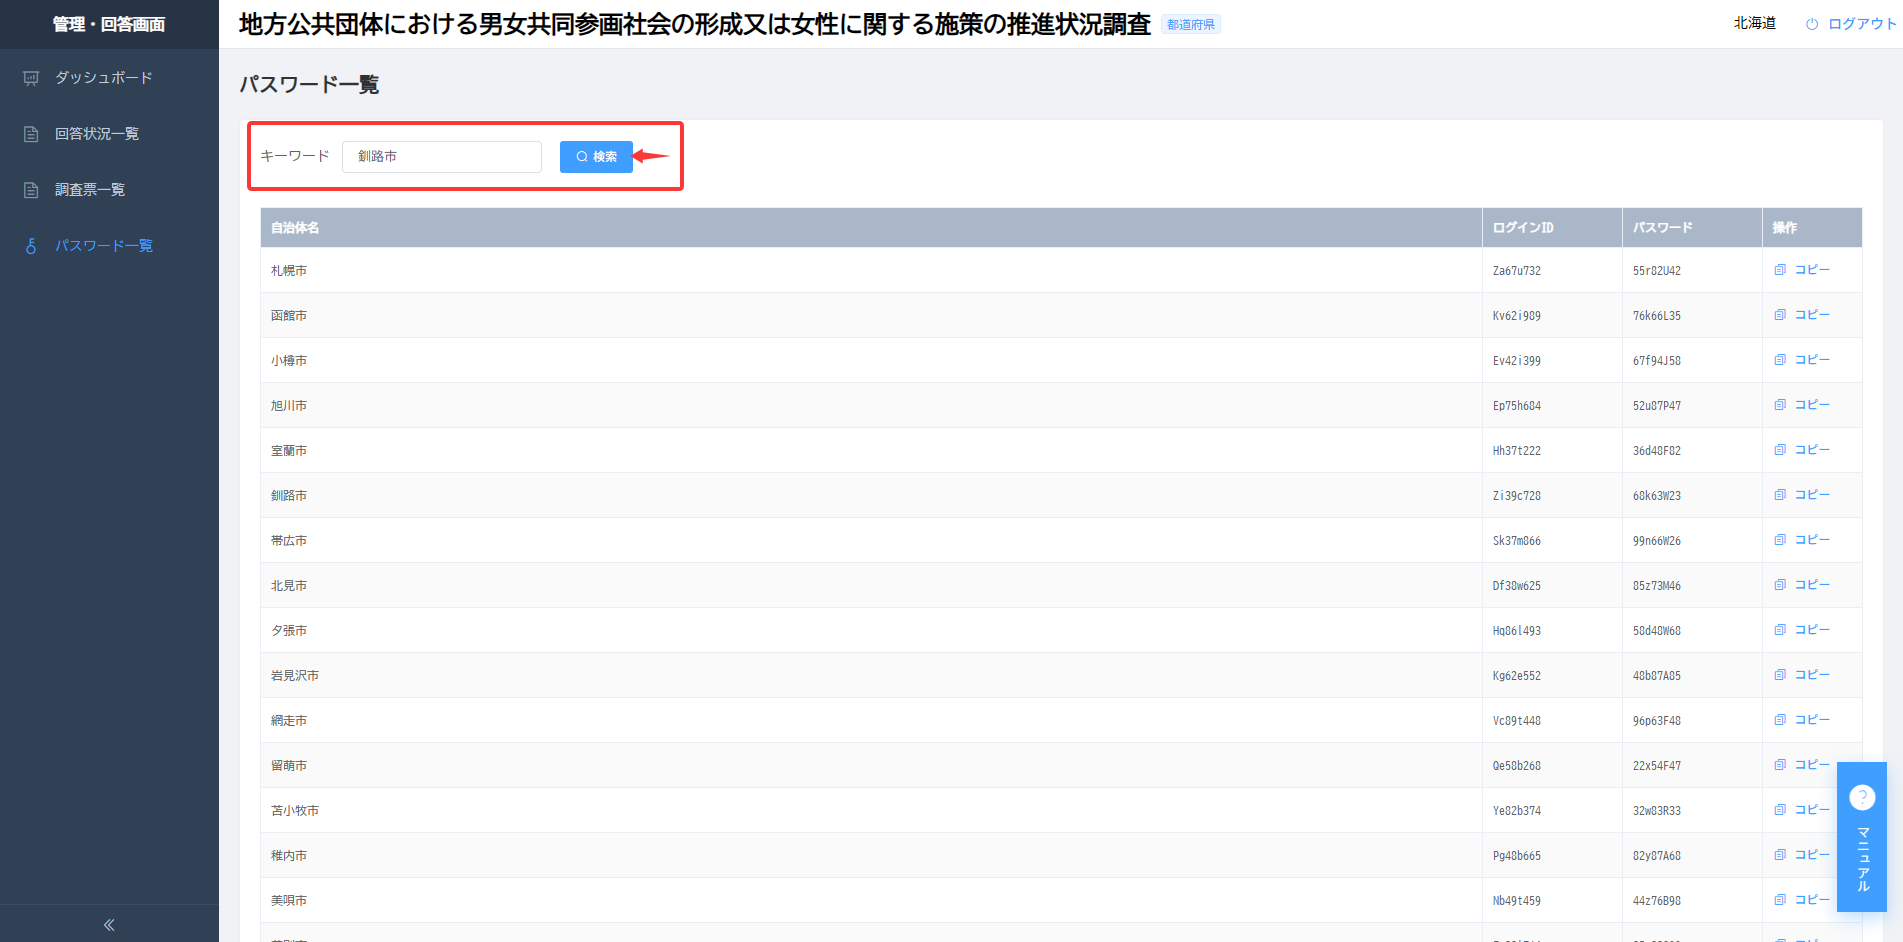Click the パスワード一覧 key icon
The height and width of the screenshot is (942, 1903).
coord(31,246)
